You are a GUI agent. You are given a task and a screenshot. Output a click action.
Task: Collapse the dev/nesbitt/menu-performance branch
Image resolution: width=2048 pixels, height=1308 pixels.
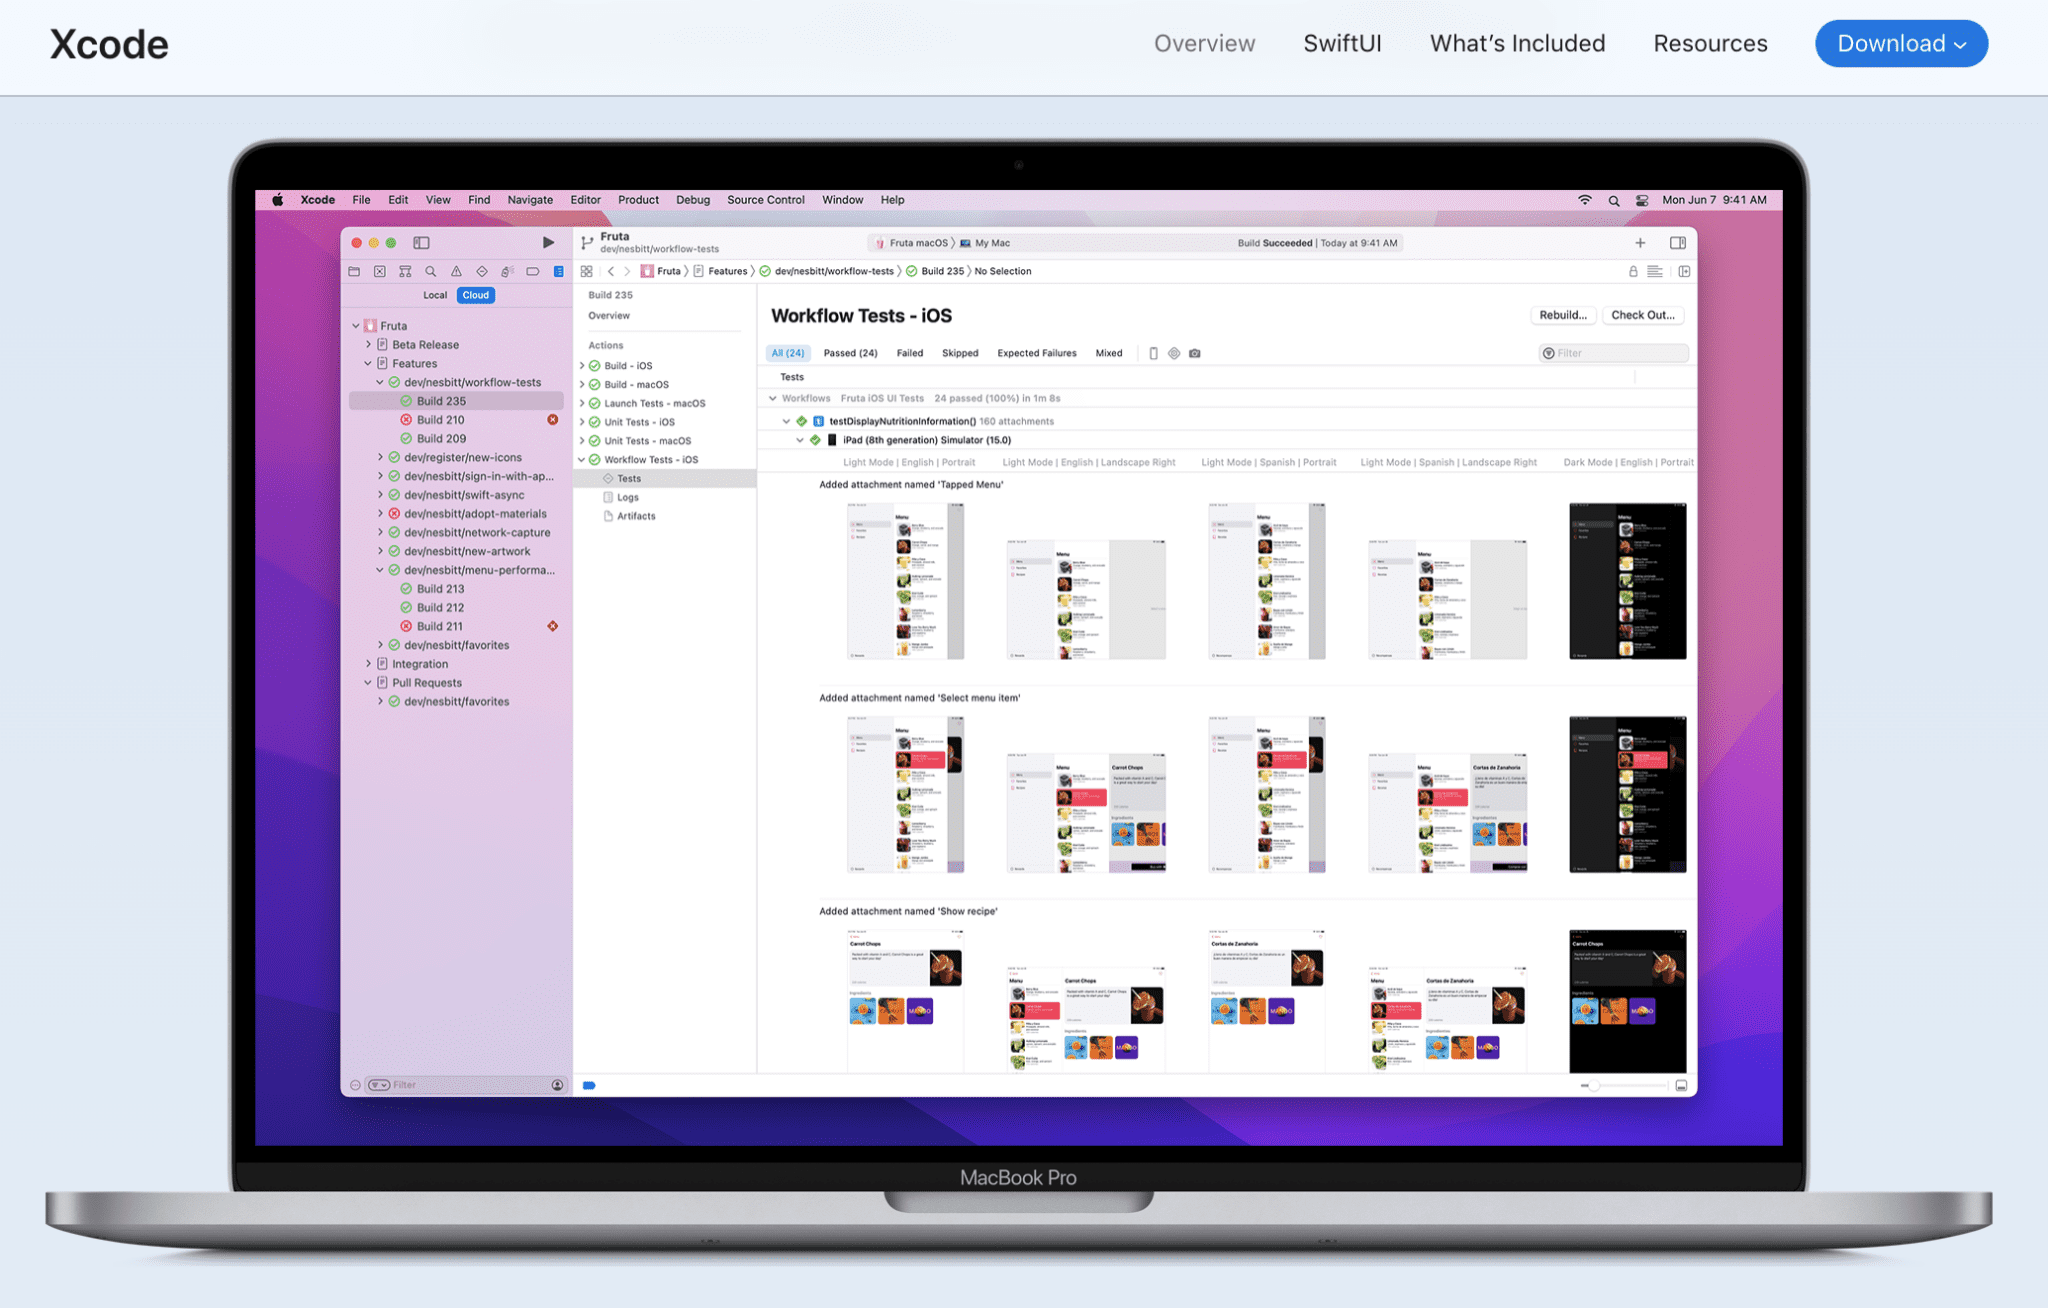(380, 570)
